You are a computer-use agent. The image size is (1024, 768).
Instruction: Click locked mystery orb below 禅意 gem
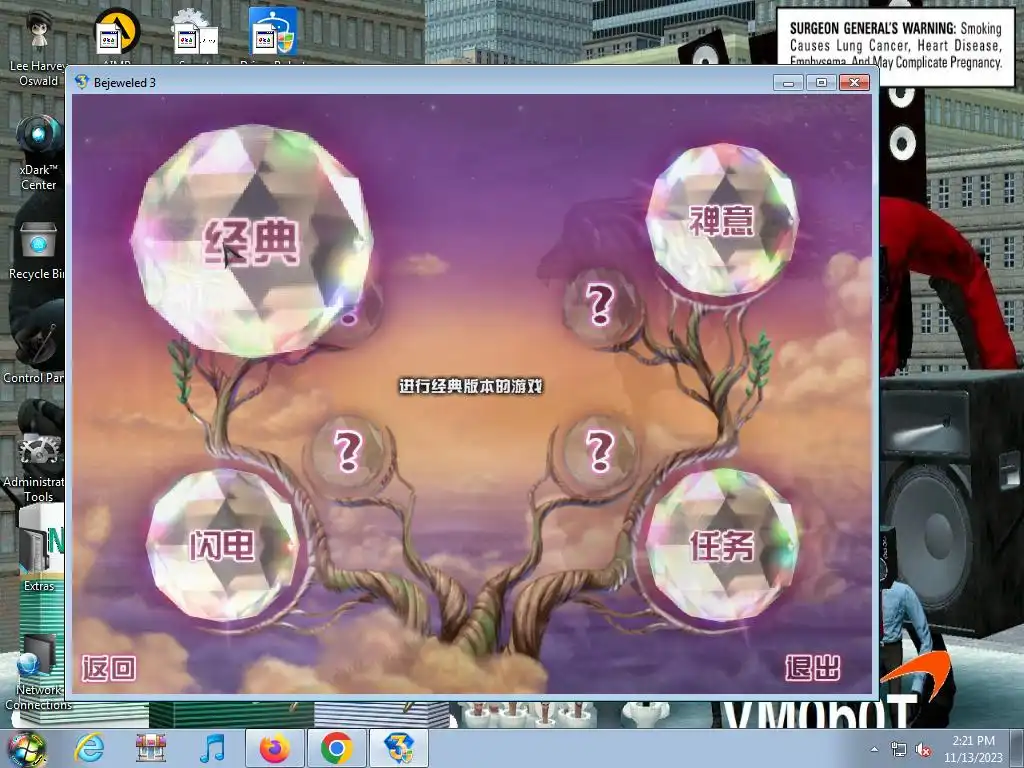(x=600, y=305)
